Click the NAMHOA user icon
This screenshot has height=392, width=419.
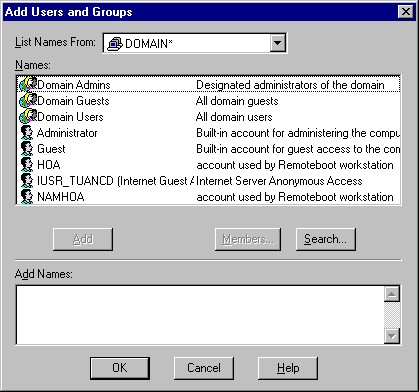[27, 196]
